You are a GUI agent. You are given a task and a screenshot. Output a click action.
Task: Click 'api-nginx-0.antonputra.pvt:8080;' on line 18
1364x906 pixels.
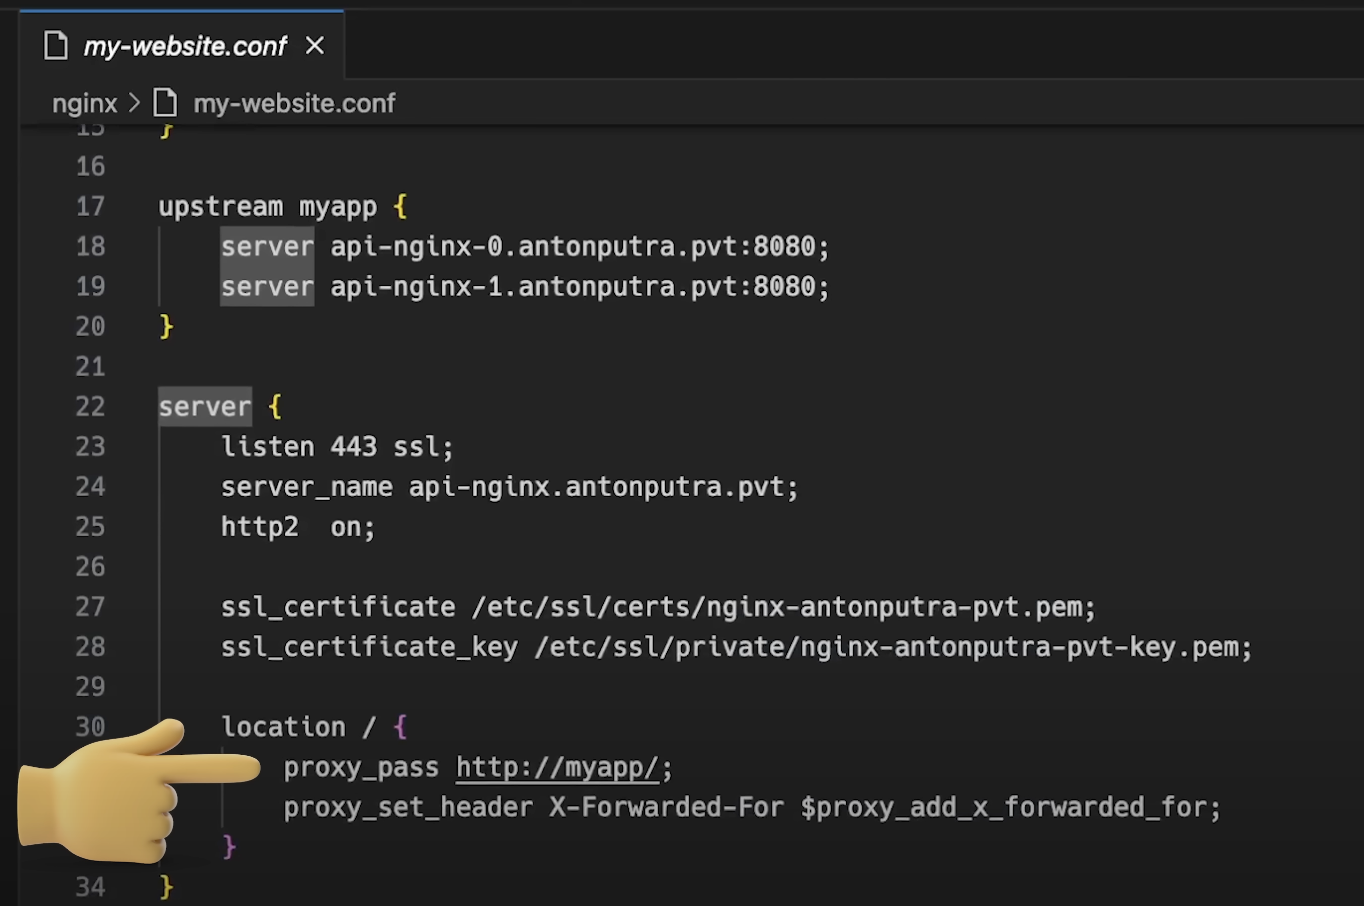pos(580,247)
